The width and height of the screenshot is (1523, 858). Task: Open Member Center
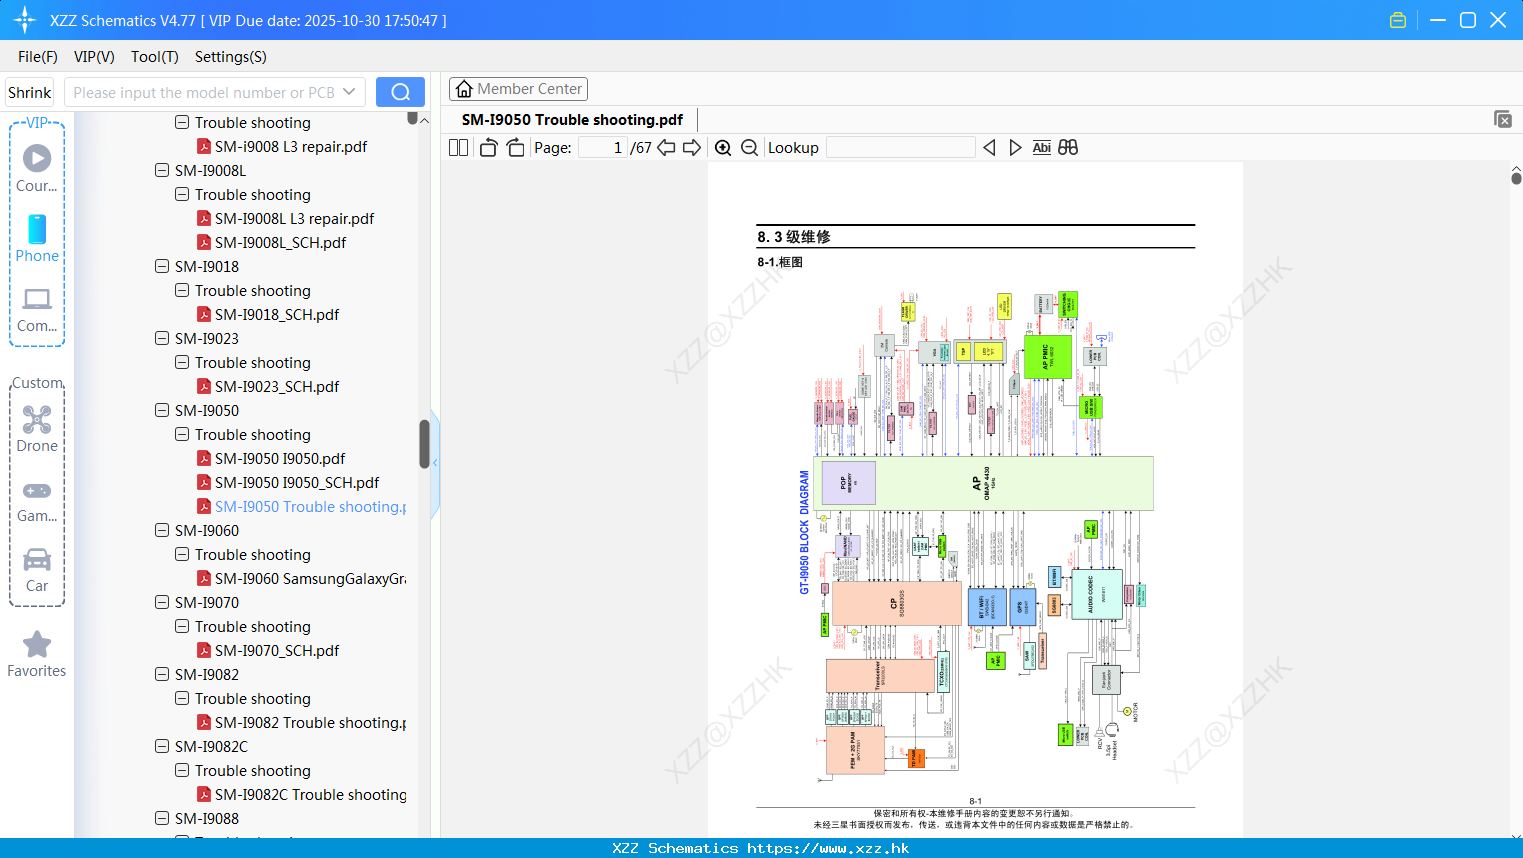[518, 89]
